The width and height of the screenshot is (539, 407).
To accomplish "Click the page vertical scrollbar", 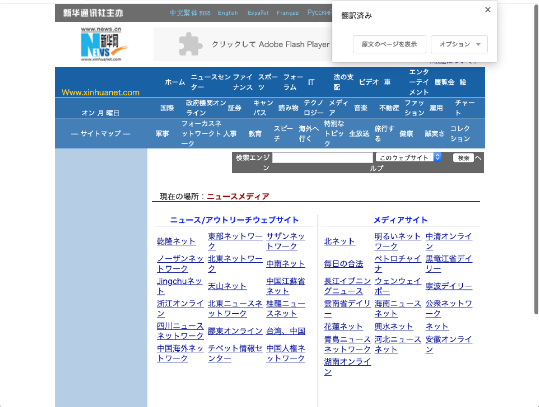I will (x=536, y=159).
